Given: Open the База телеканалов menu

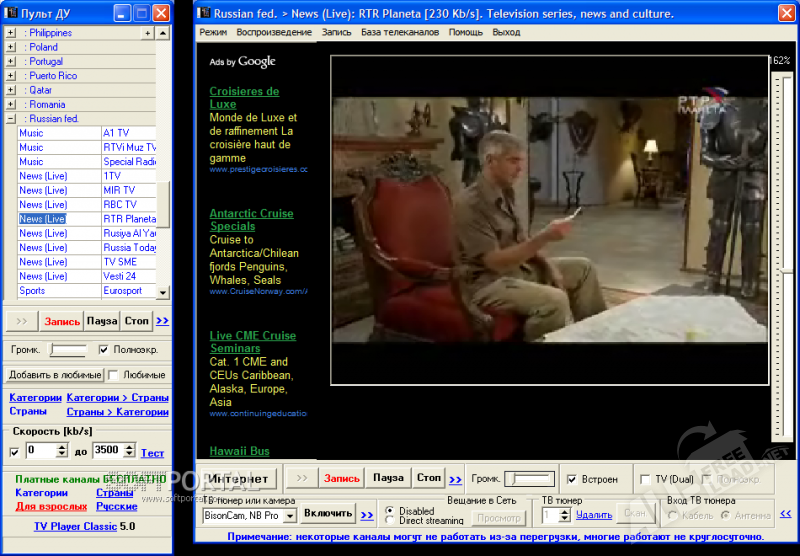Looking at the screenshot, I should click(400, 32).
